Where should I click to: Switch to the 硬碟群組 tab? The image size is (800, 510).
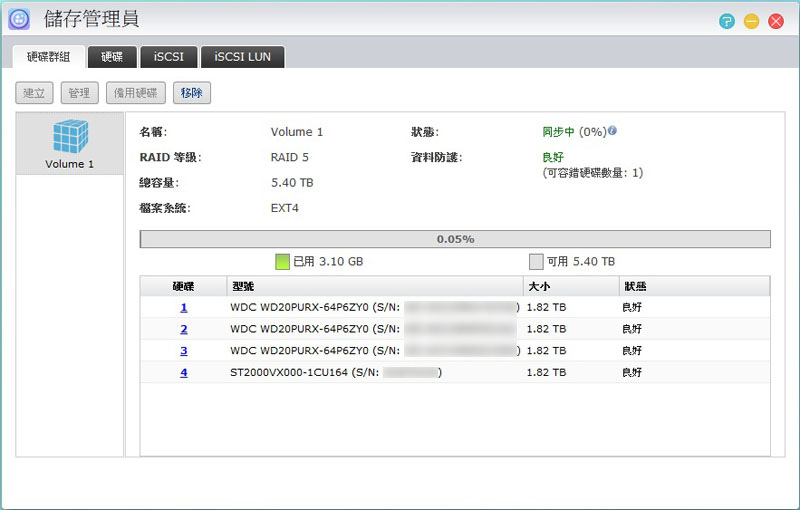(48, 57)
